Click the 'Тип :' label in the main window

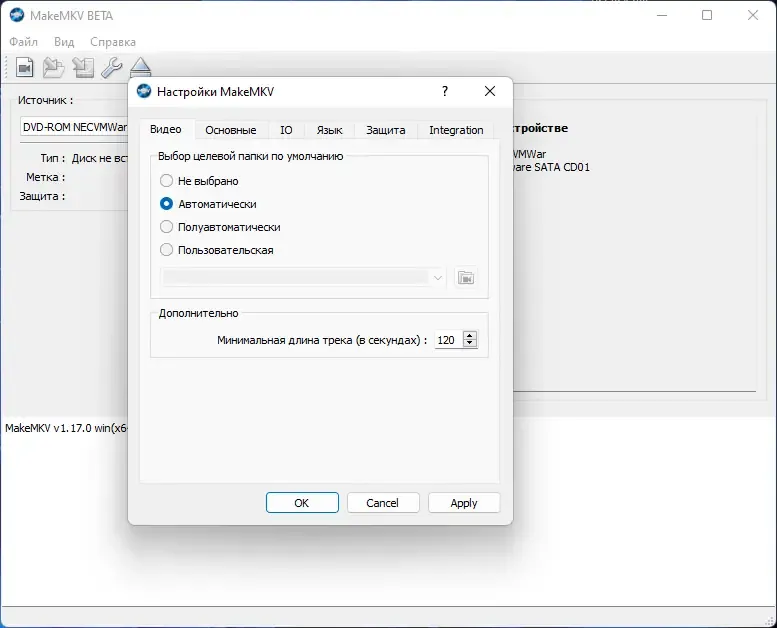(x=53, y=158)
